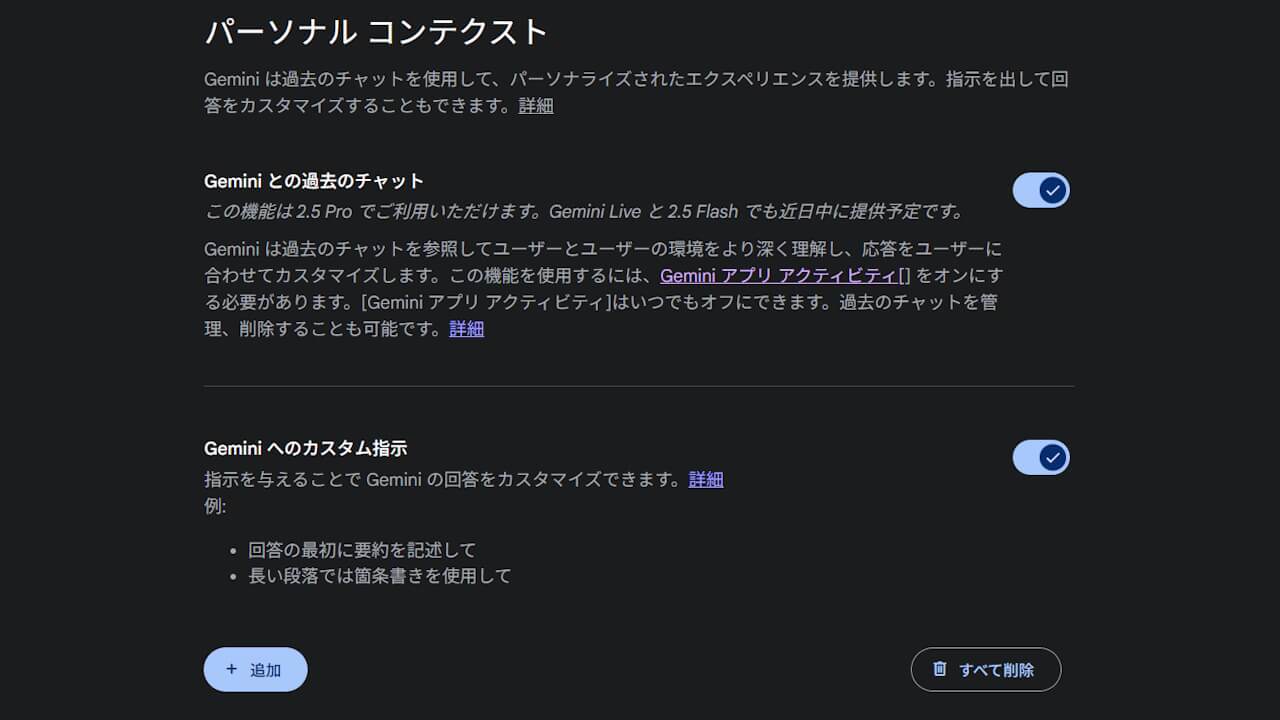
Task: Click the plus icon on the 追加 button
Action: point(232,669)
